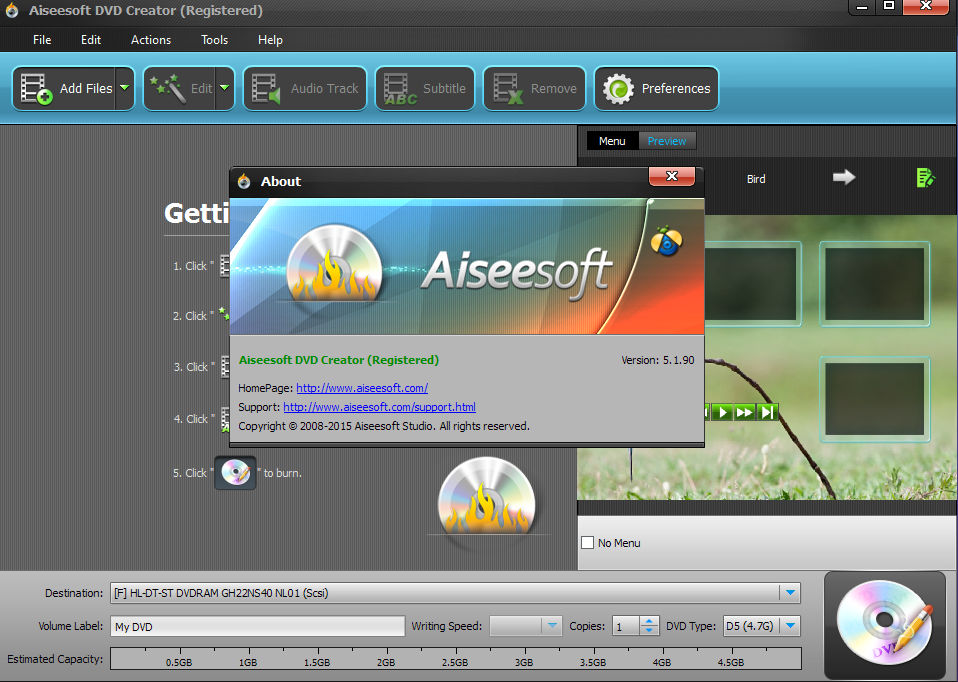Open Preferences with the gear button
This screenshot has width=958, height=682.
tap(656, 89)
